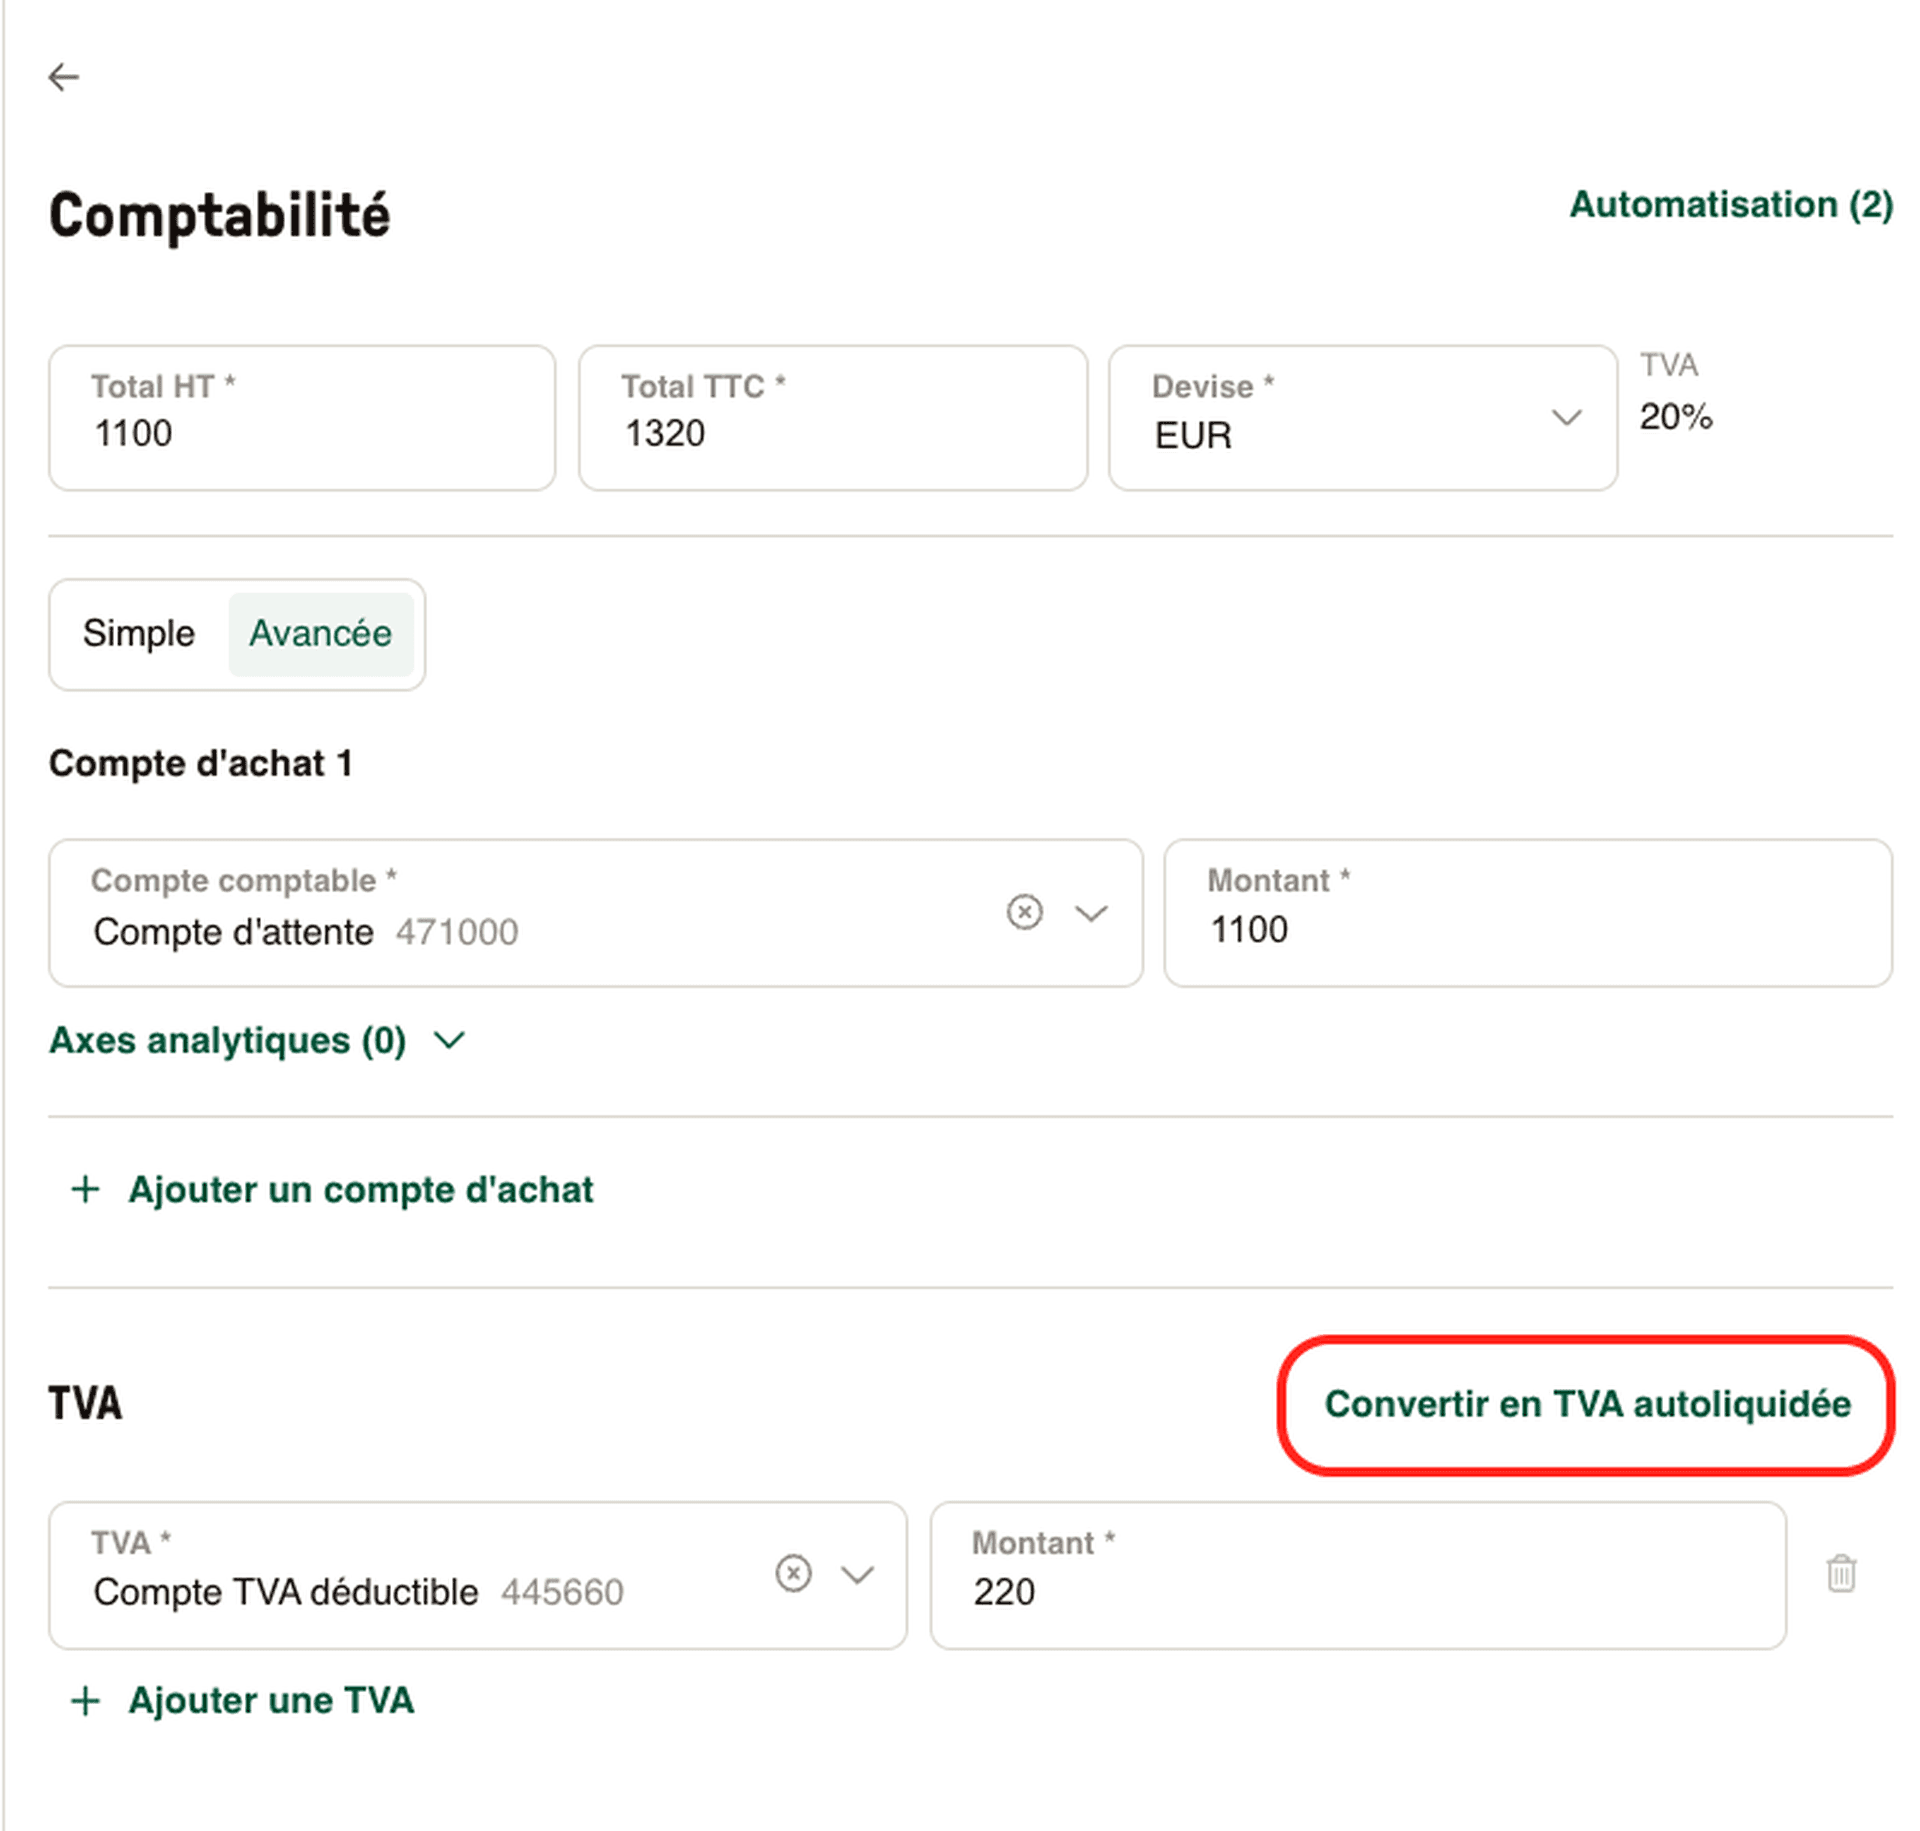Open the Compte comptable dropdown
Image resolution: width=1920 pixels, height=1831 pixels.
click(x=1092, y=912)
